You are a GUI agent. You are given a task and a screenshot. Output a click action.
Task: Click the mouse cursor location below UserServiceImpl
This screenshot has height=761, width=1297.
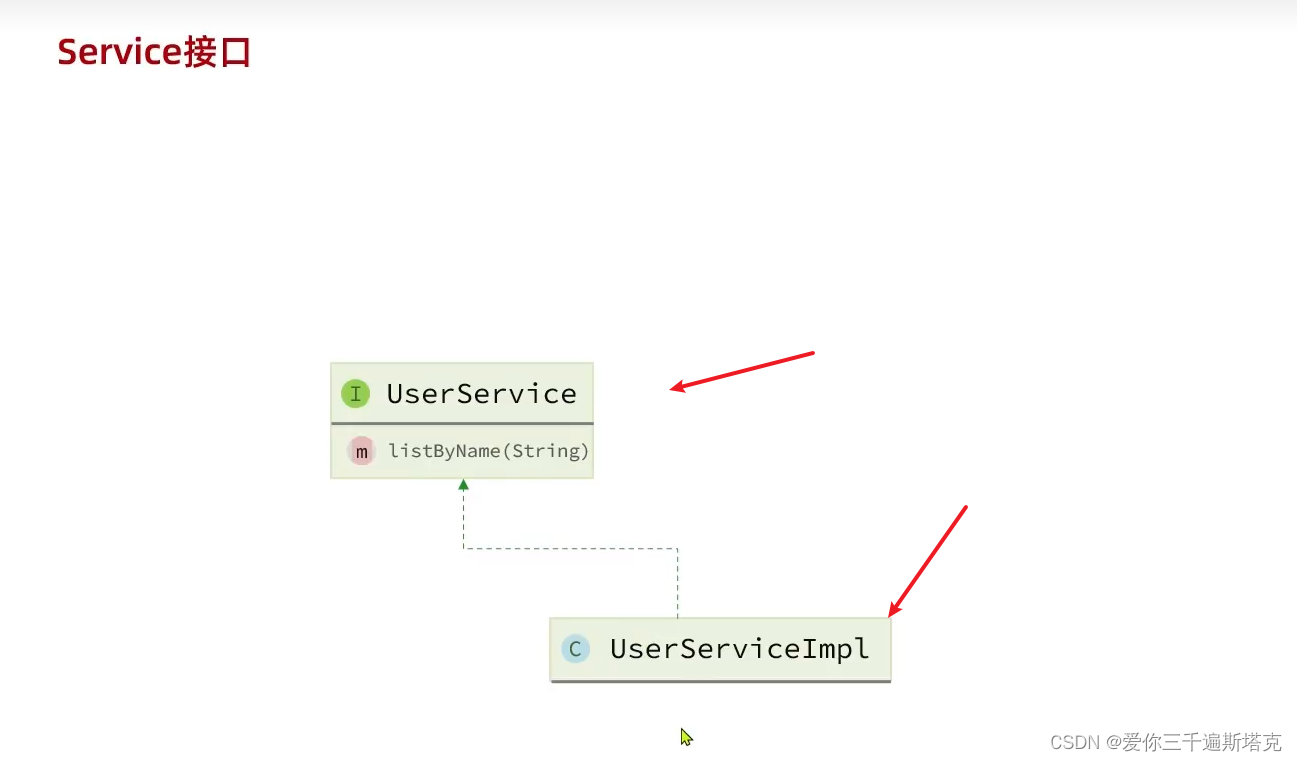tap(686, 736)
